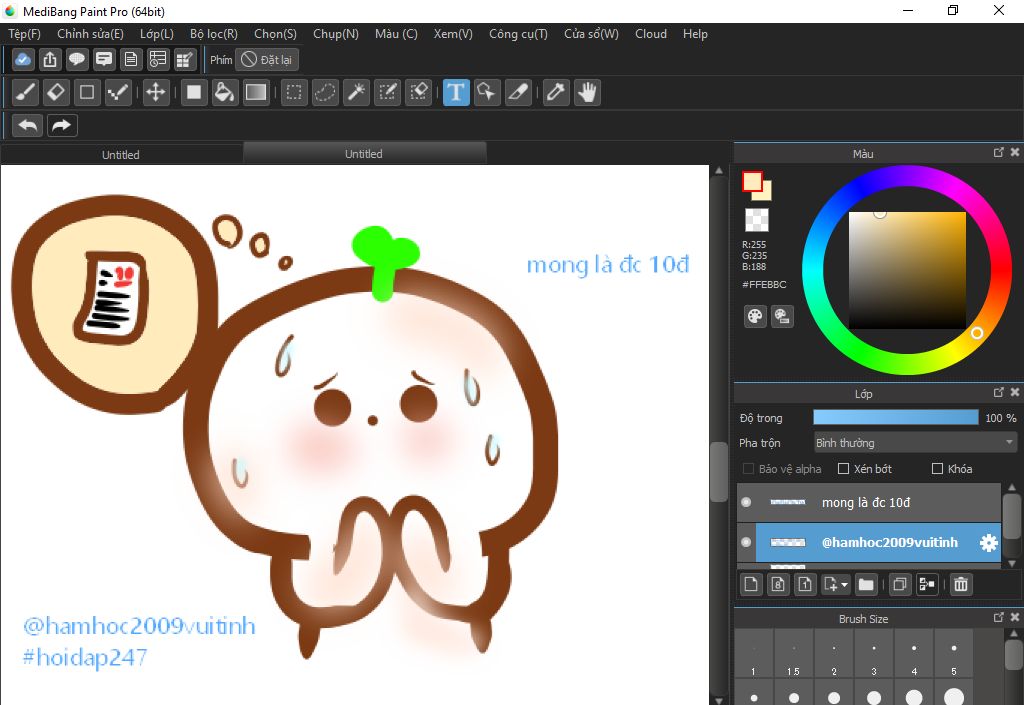Expand the add-layer dropdown arrow
Viewport: 1024px width, 705px height.
[845, 585]
